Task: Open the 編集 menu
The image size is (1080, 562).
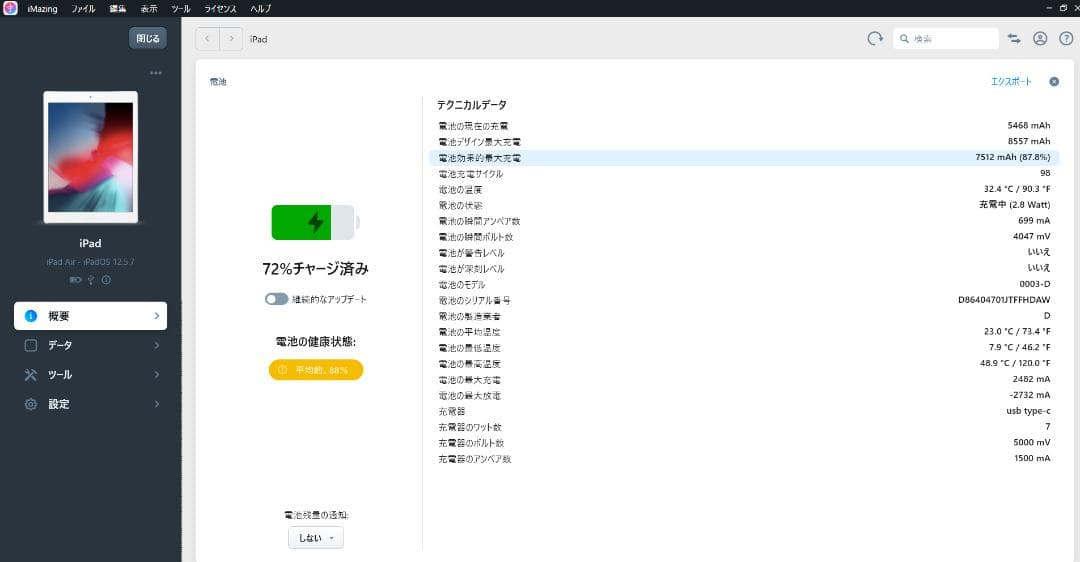Action: click(x=118, y=9)
